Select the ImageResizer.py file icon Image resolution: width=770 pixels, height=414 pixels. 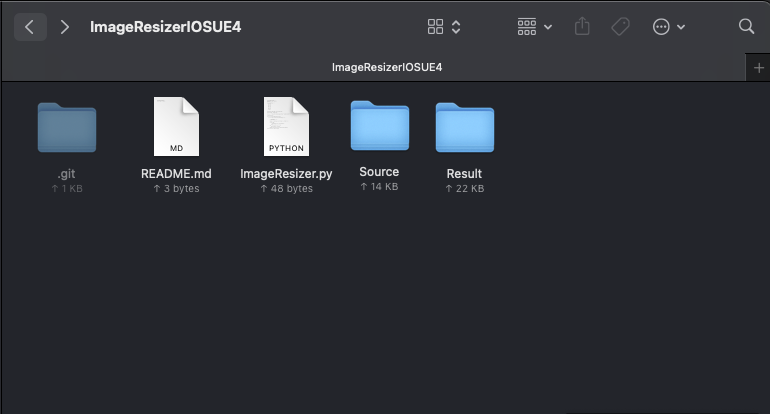click(x=286, y=126)
